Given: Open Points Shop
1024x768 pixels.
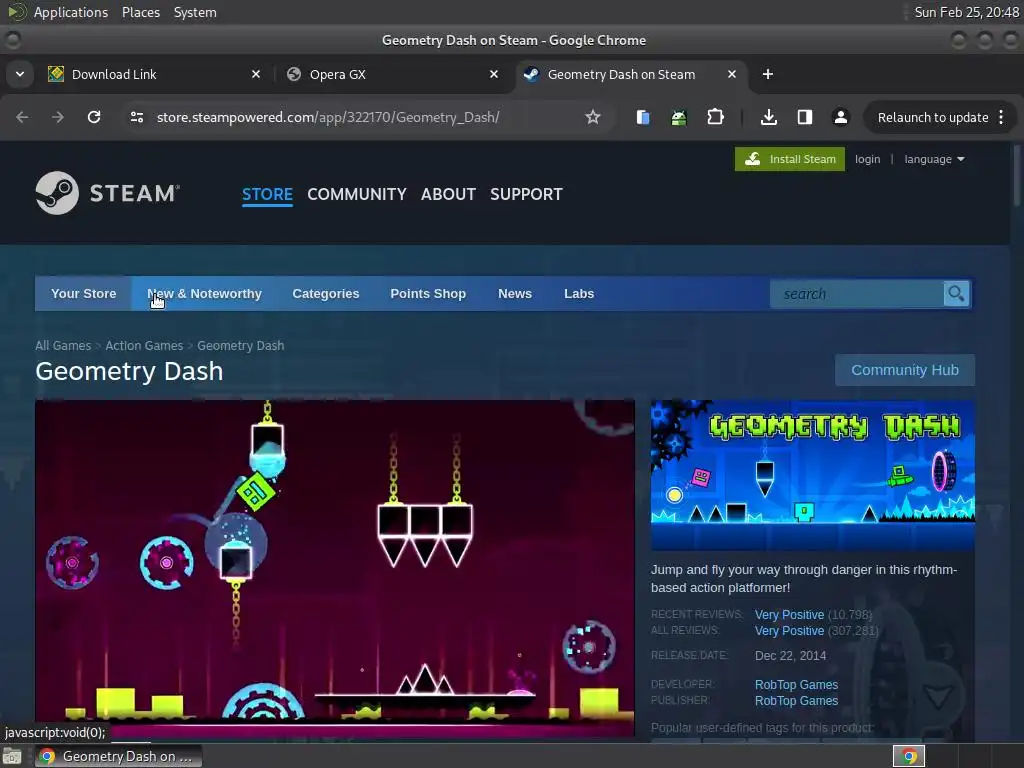Looking at the screenshot, I should pyautogui.click(x=428, y=294).
